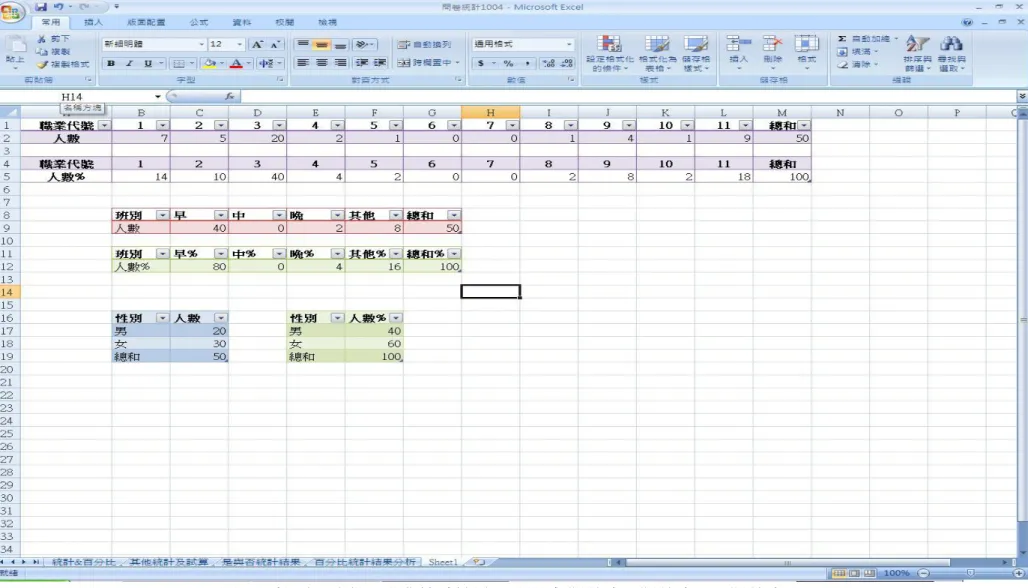
Task: Increase decimal places
Action: pos(549,63)
